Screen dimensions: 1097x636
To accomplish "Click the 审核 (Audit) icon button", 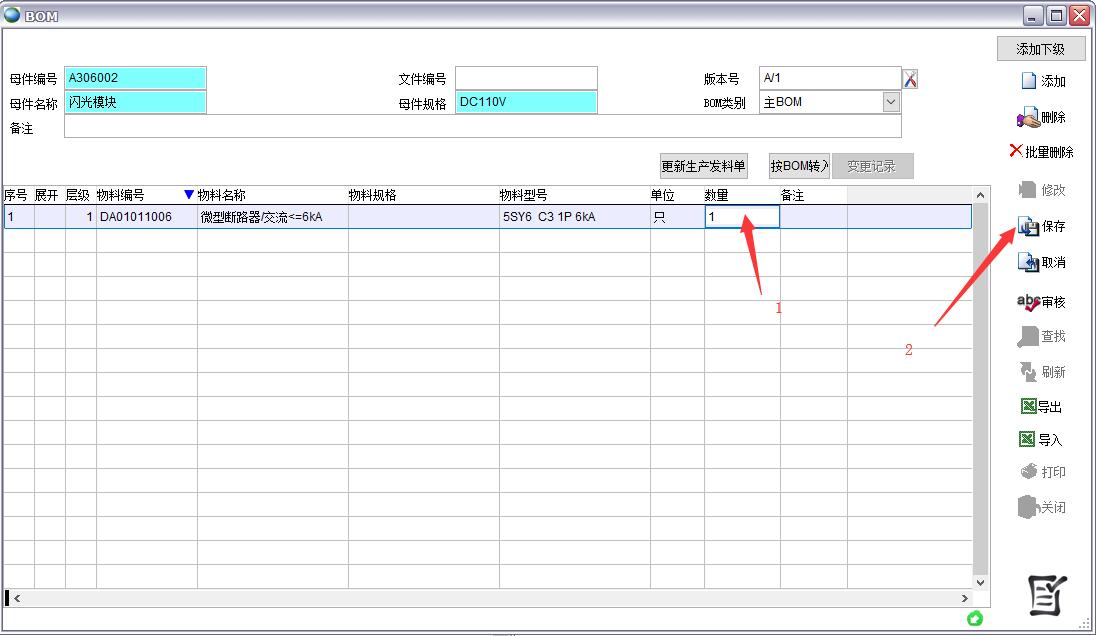I will tap(1041, 302).
